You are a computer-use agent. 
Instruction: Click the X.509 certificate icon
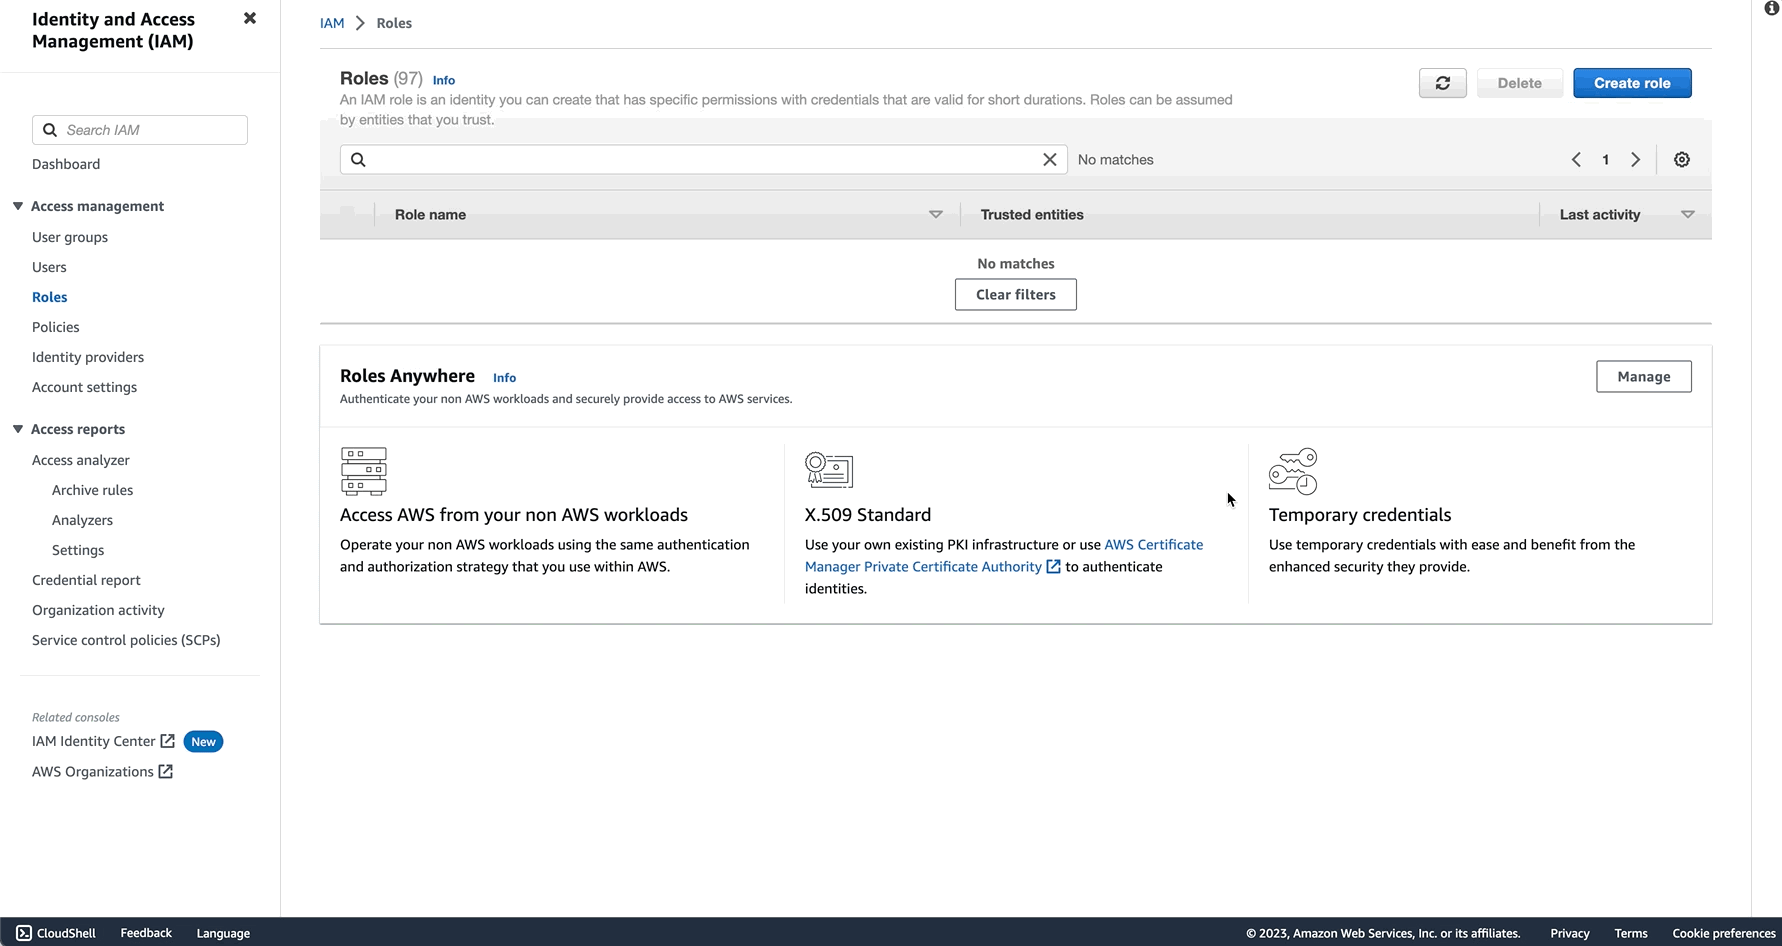click(x=829, y=470)
